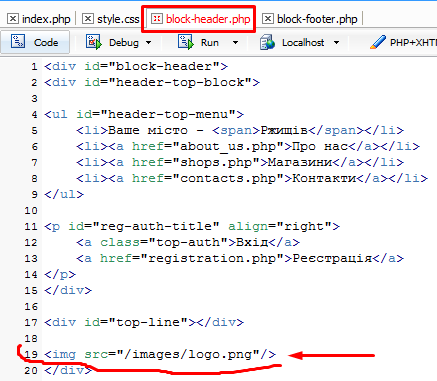Click the Code view icon
The height and width of the screenshot is (381, 437).
[x=18, y=42]
